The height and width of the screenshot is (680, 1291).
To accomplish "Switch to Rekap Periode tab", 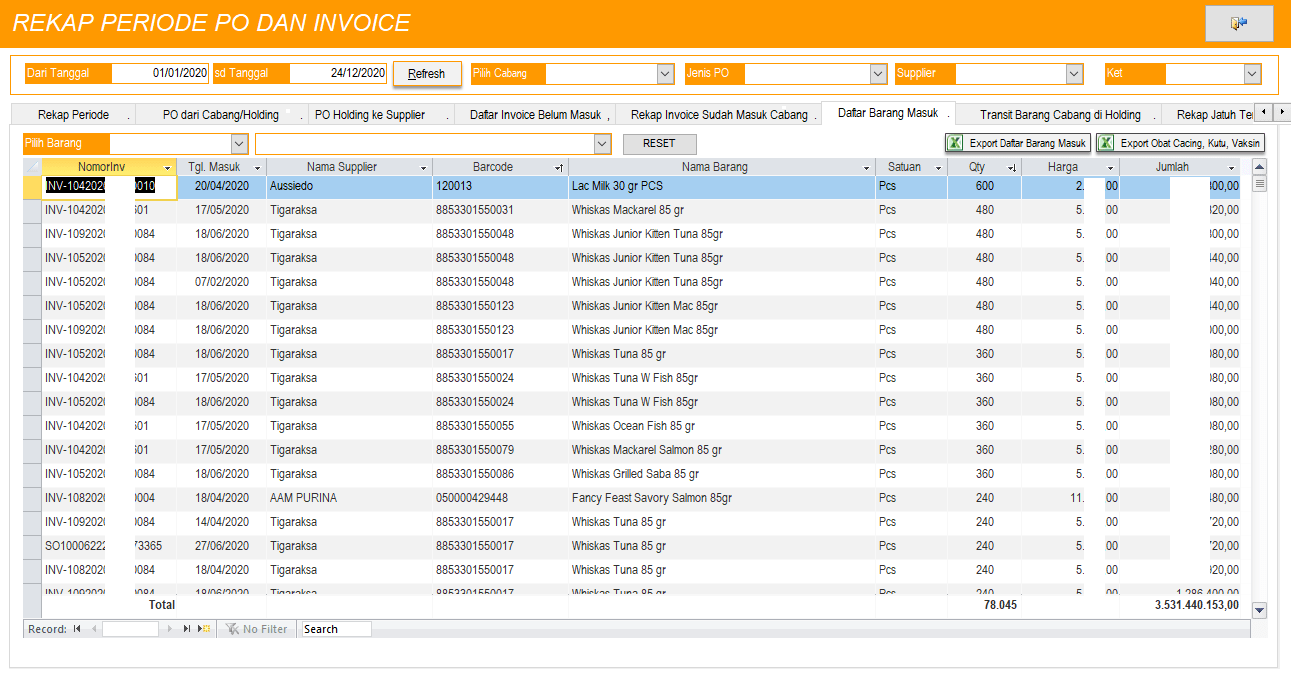I will point(73,115).
